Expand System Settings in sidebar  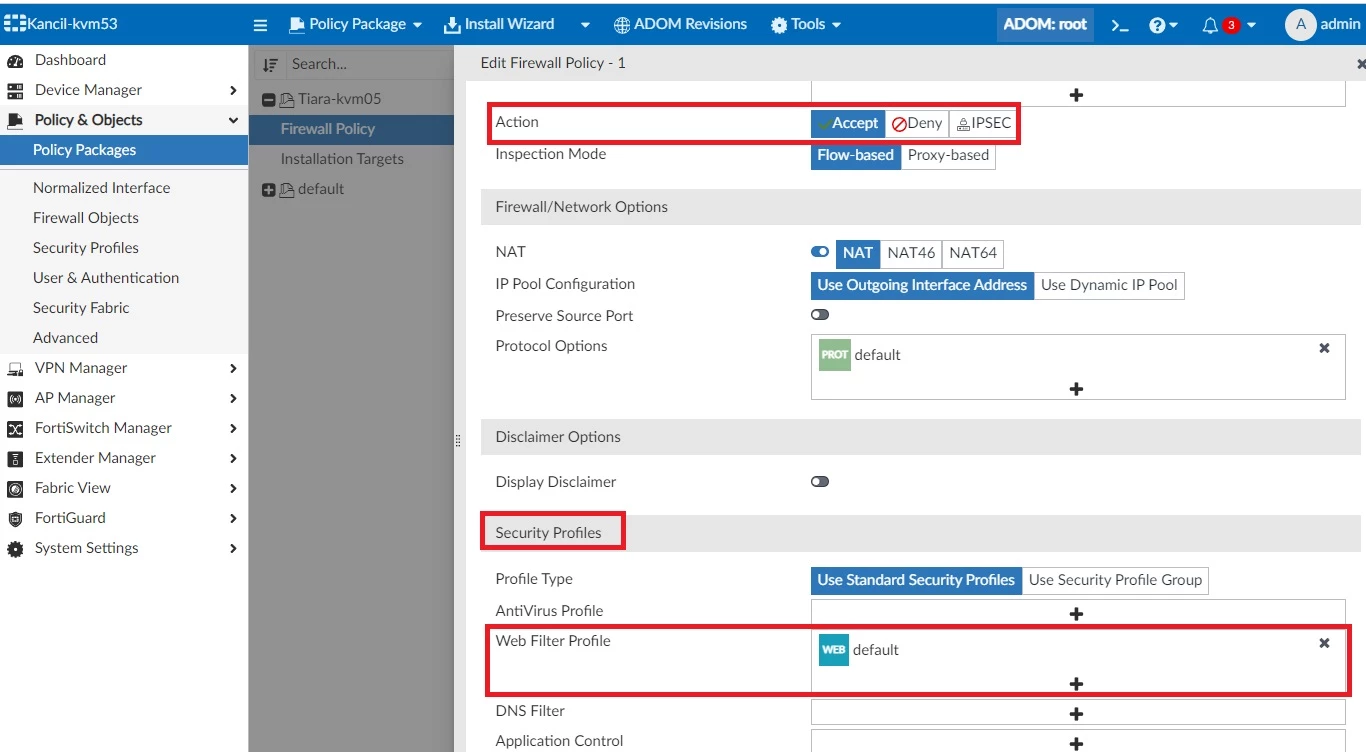[x=233, y=548]
